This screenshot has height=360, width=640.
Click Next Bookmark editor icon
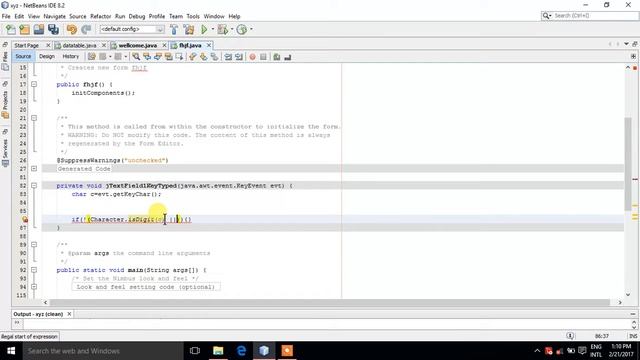203,57
